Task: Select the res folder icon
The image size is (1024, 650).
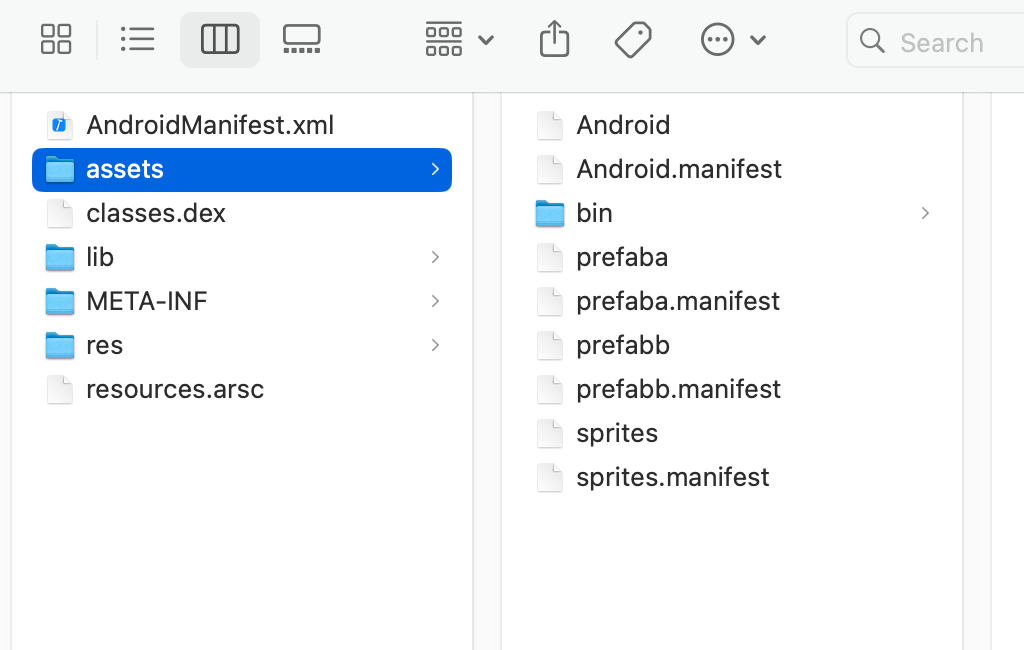Action: coord(60,346)
